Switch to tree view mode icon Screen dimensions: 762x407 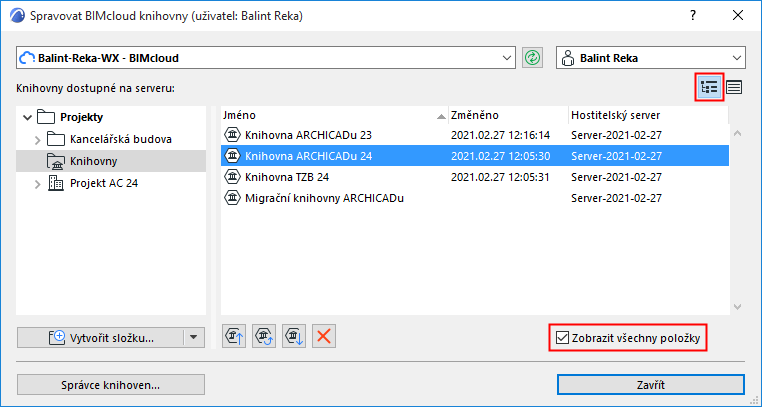(x=710, y=87)
